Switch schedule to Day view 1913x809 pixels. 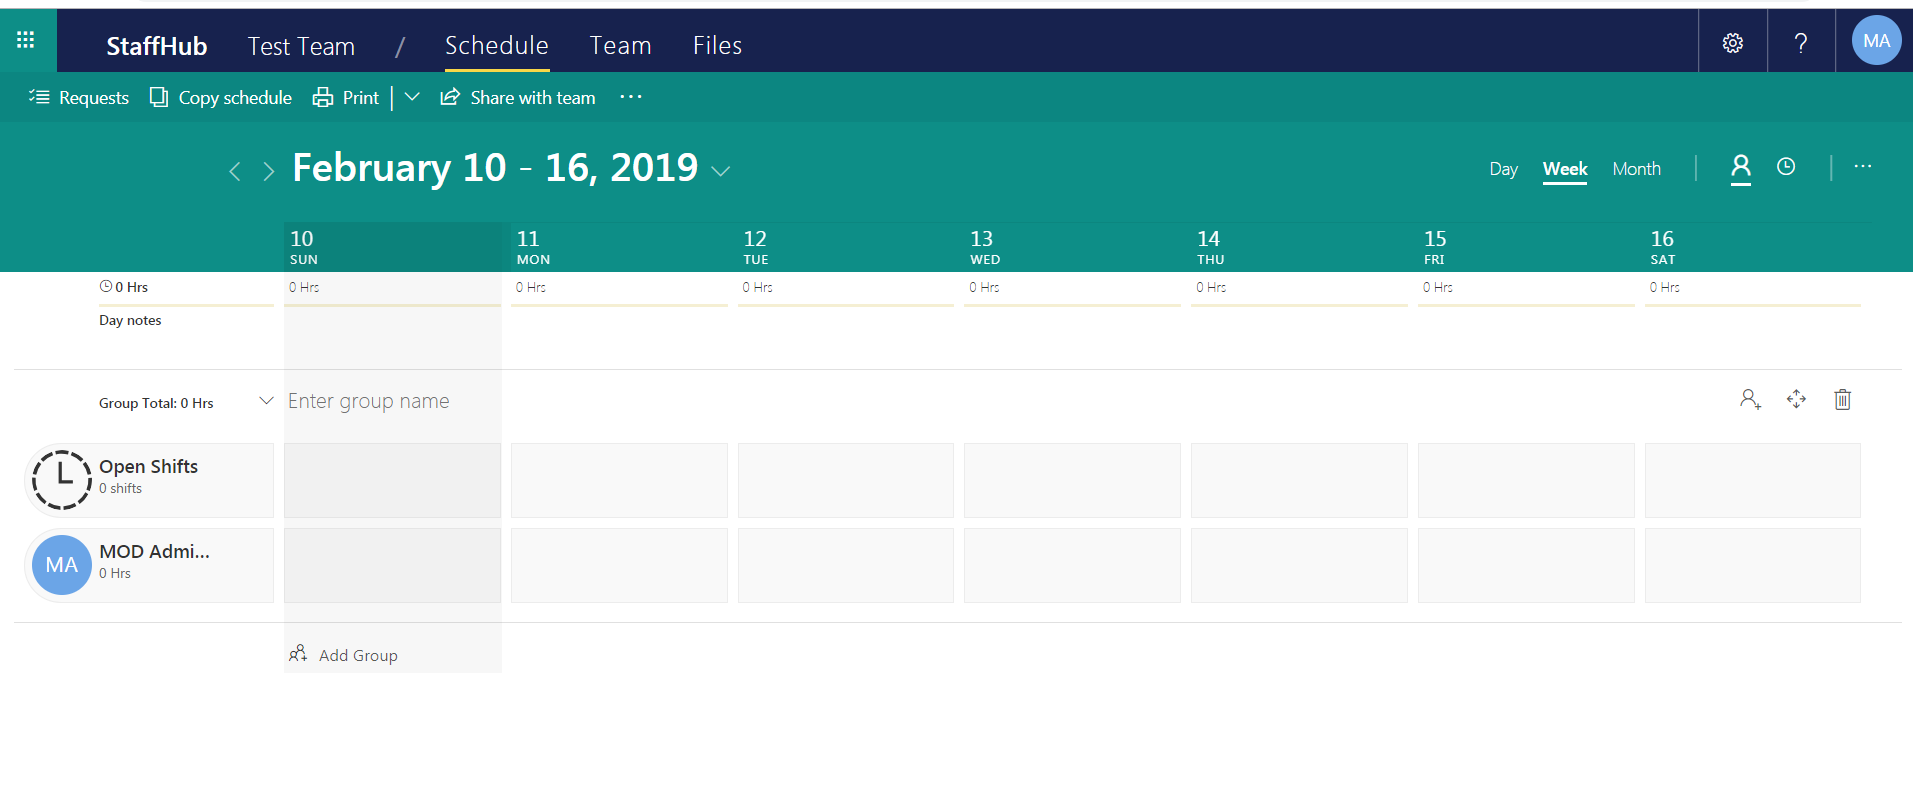pyautogui.click(x=1503, y=169)
